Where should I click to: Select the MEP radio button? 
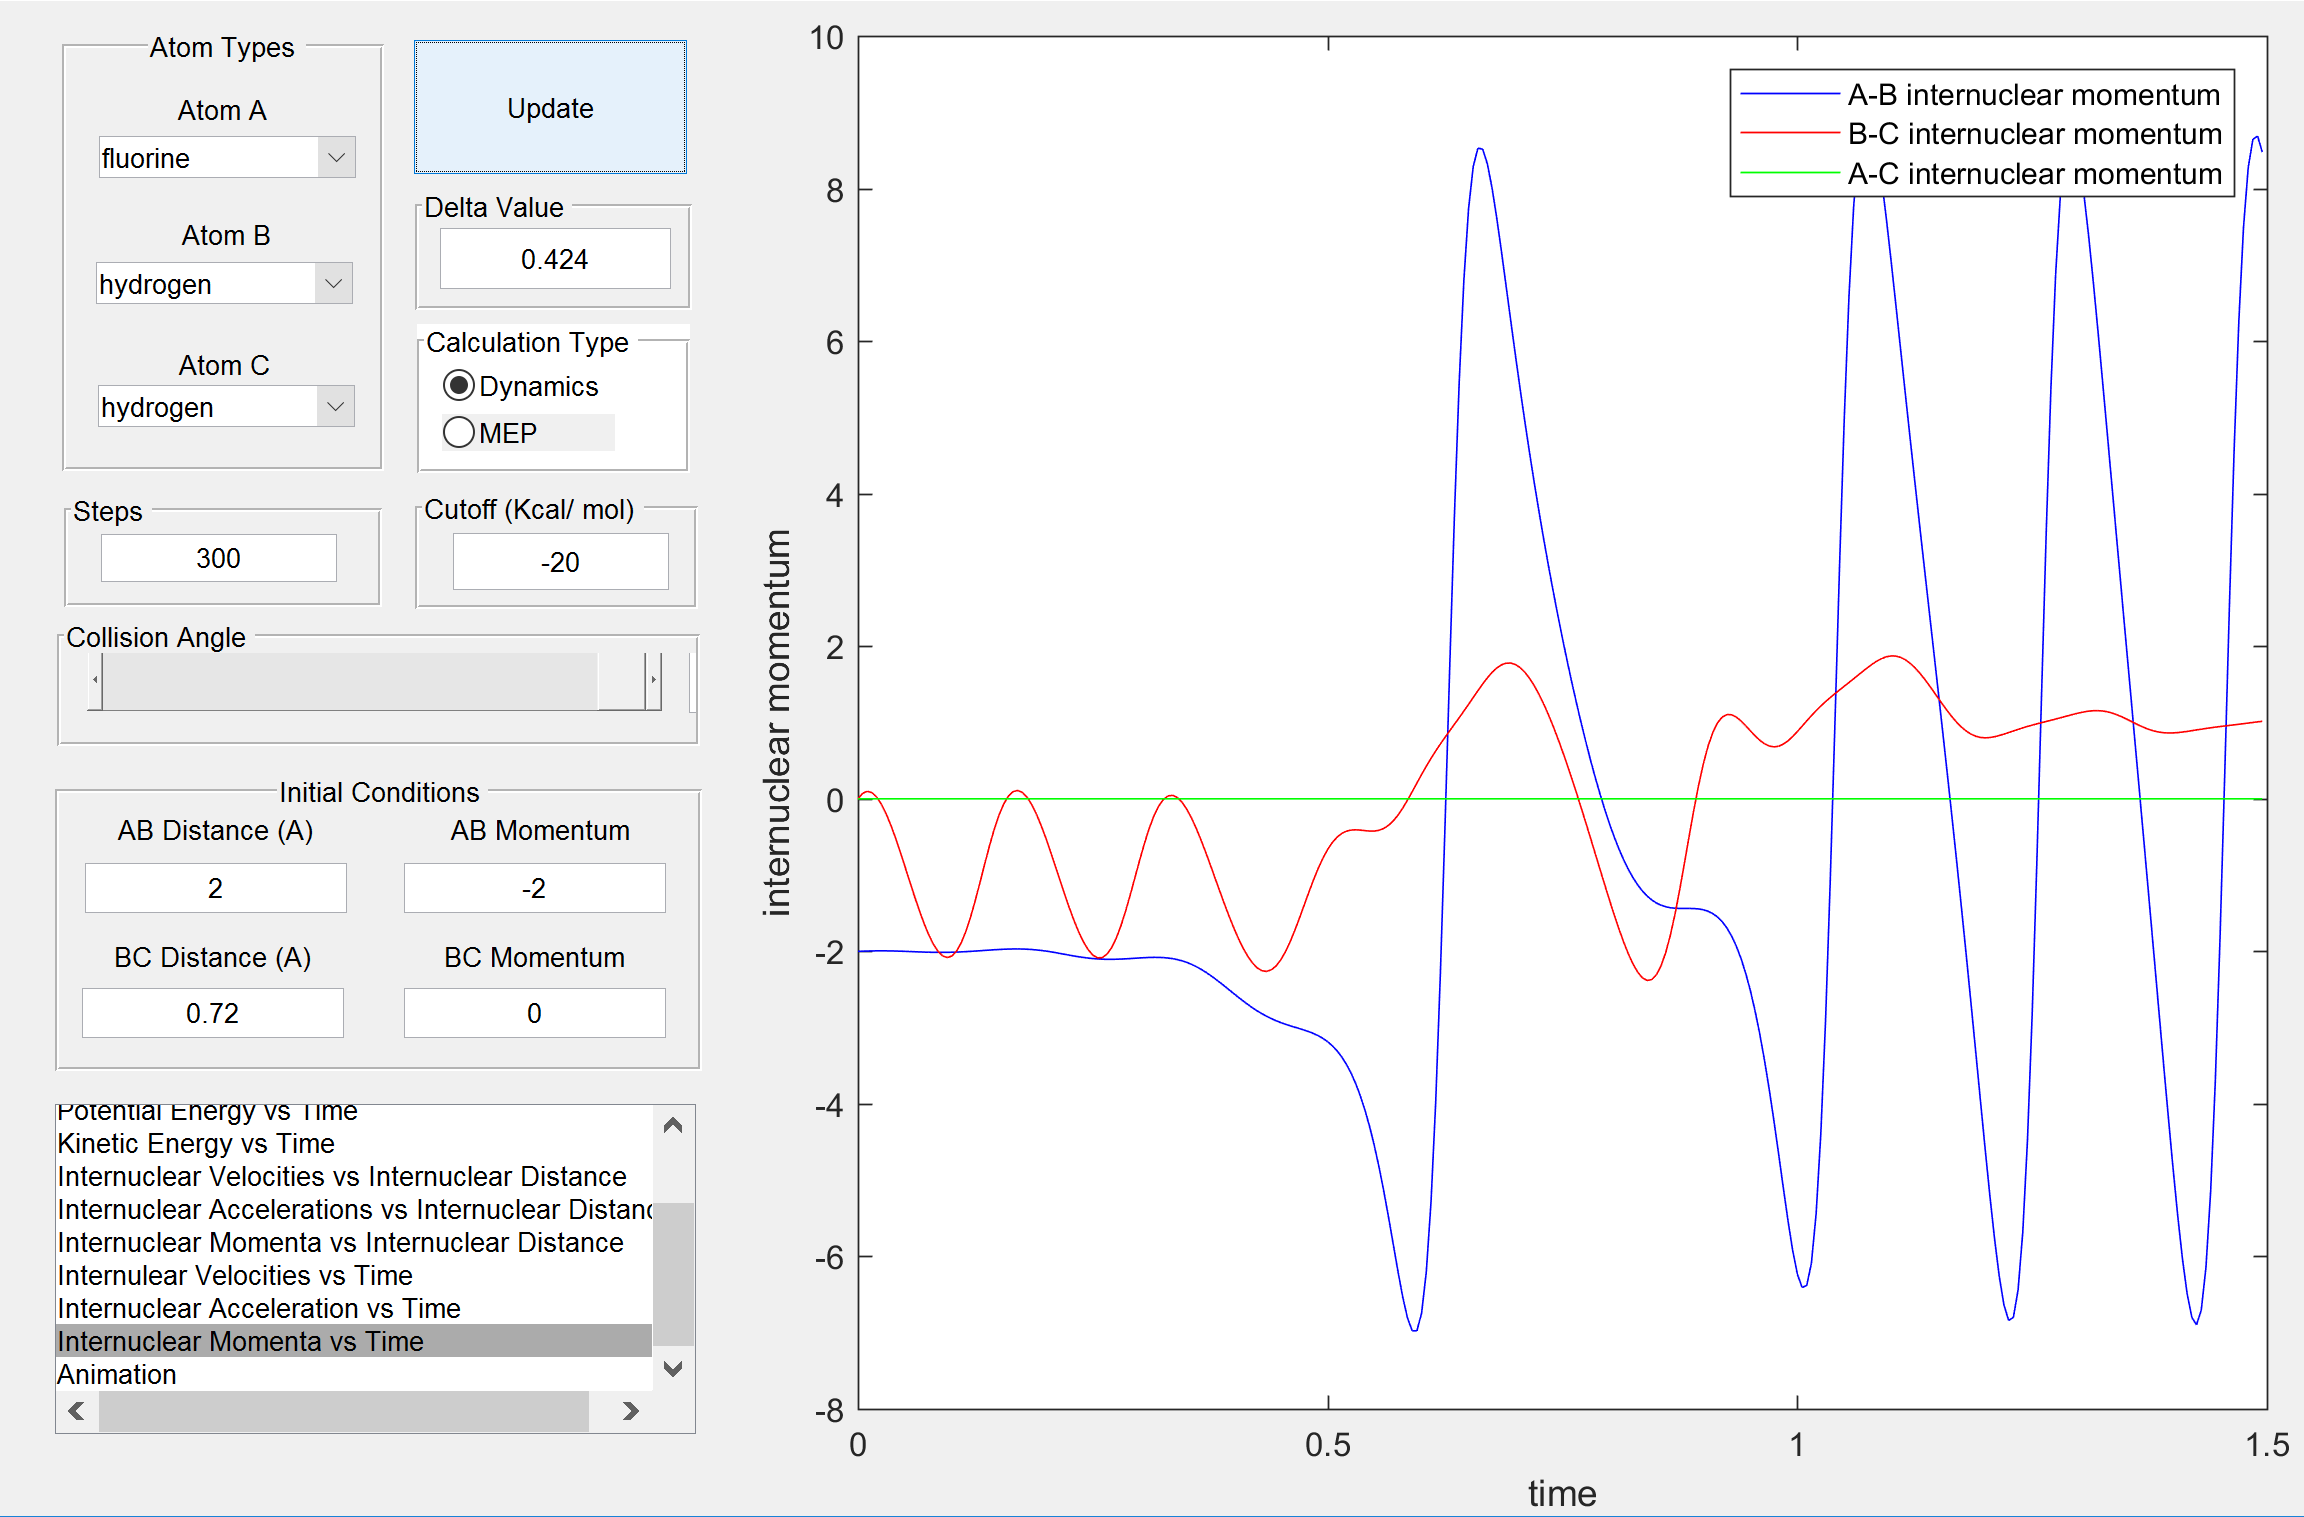coord(490,432)
